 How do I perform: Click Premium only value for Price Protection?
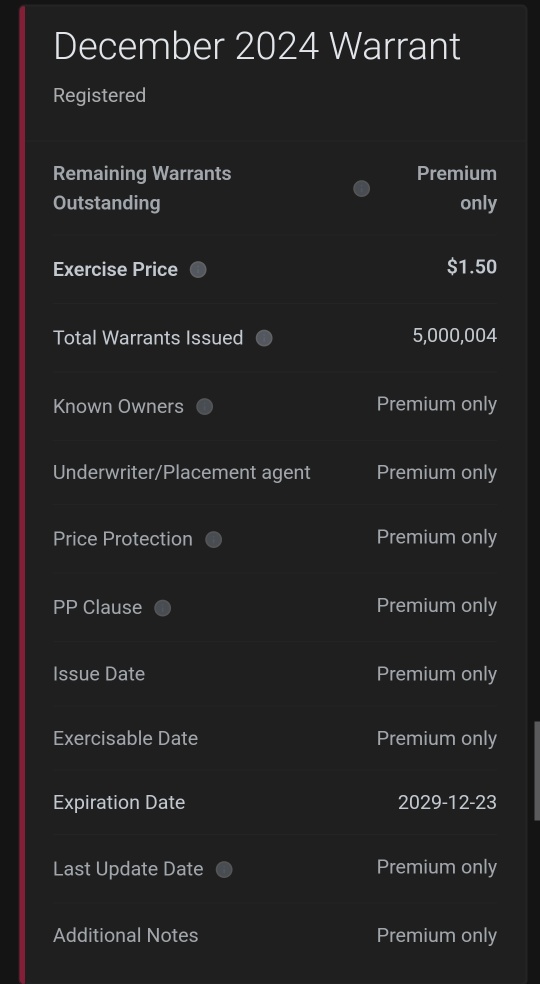pos(436,537)
